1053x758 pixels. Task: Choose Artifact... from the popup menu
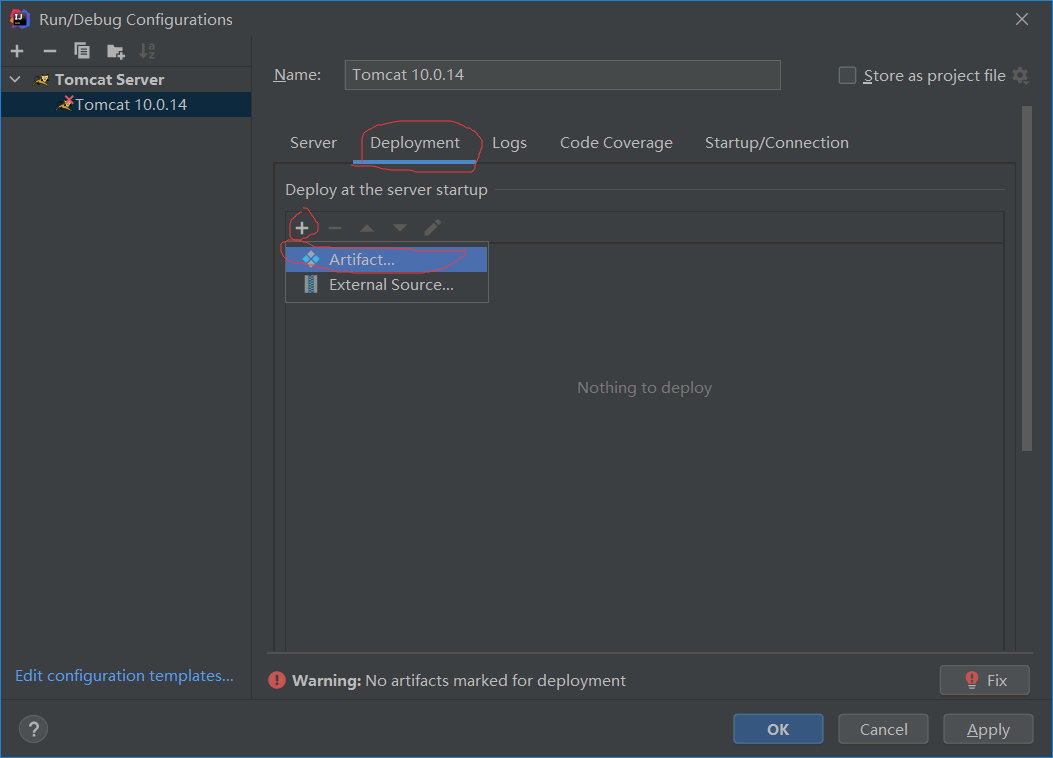[386, 259]
